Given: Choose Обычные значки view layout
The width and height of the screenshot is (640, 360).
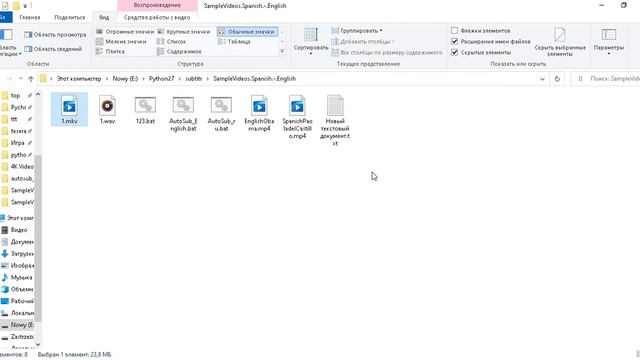Looking at the screenshot, I should coord(247,31).
